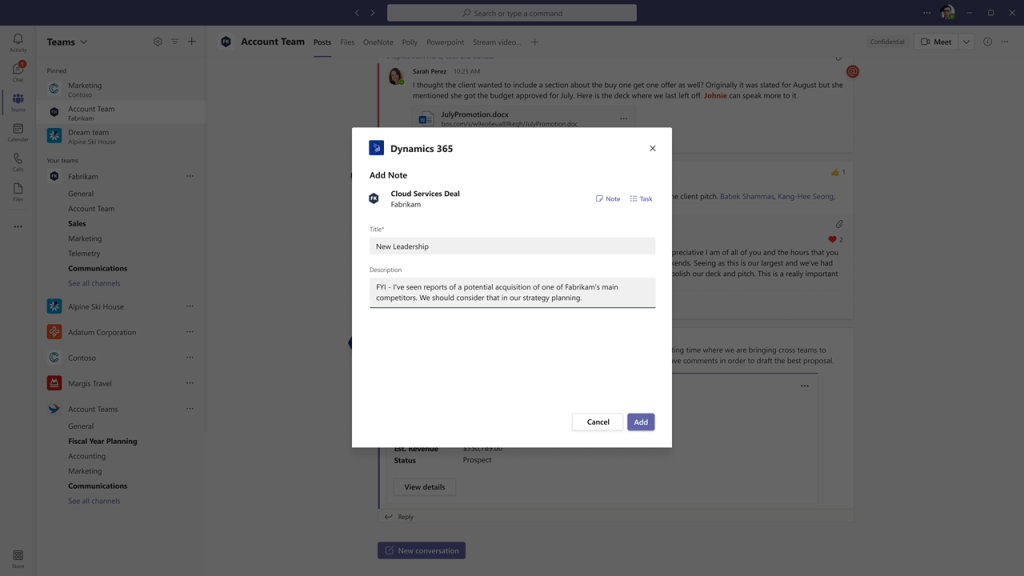This screenshot has width=1024, height=576.
Task: Click the Teams settings gear icon
Action: click(157, 42)
